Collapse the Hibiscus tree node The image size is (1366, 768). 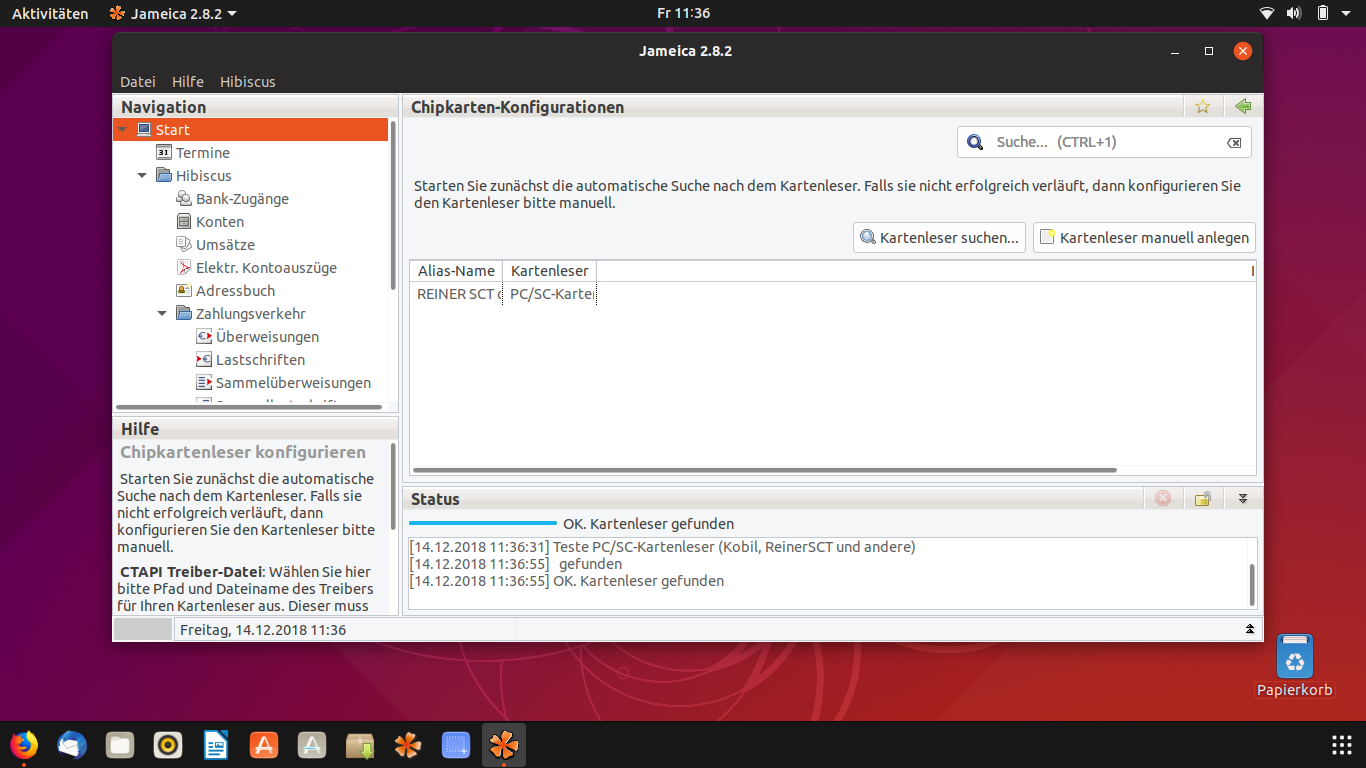[142, 176]
